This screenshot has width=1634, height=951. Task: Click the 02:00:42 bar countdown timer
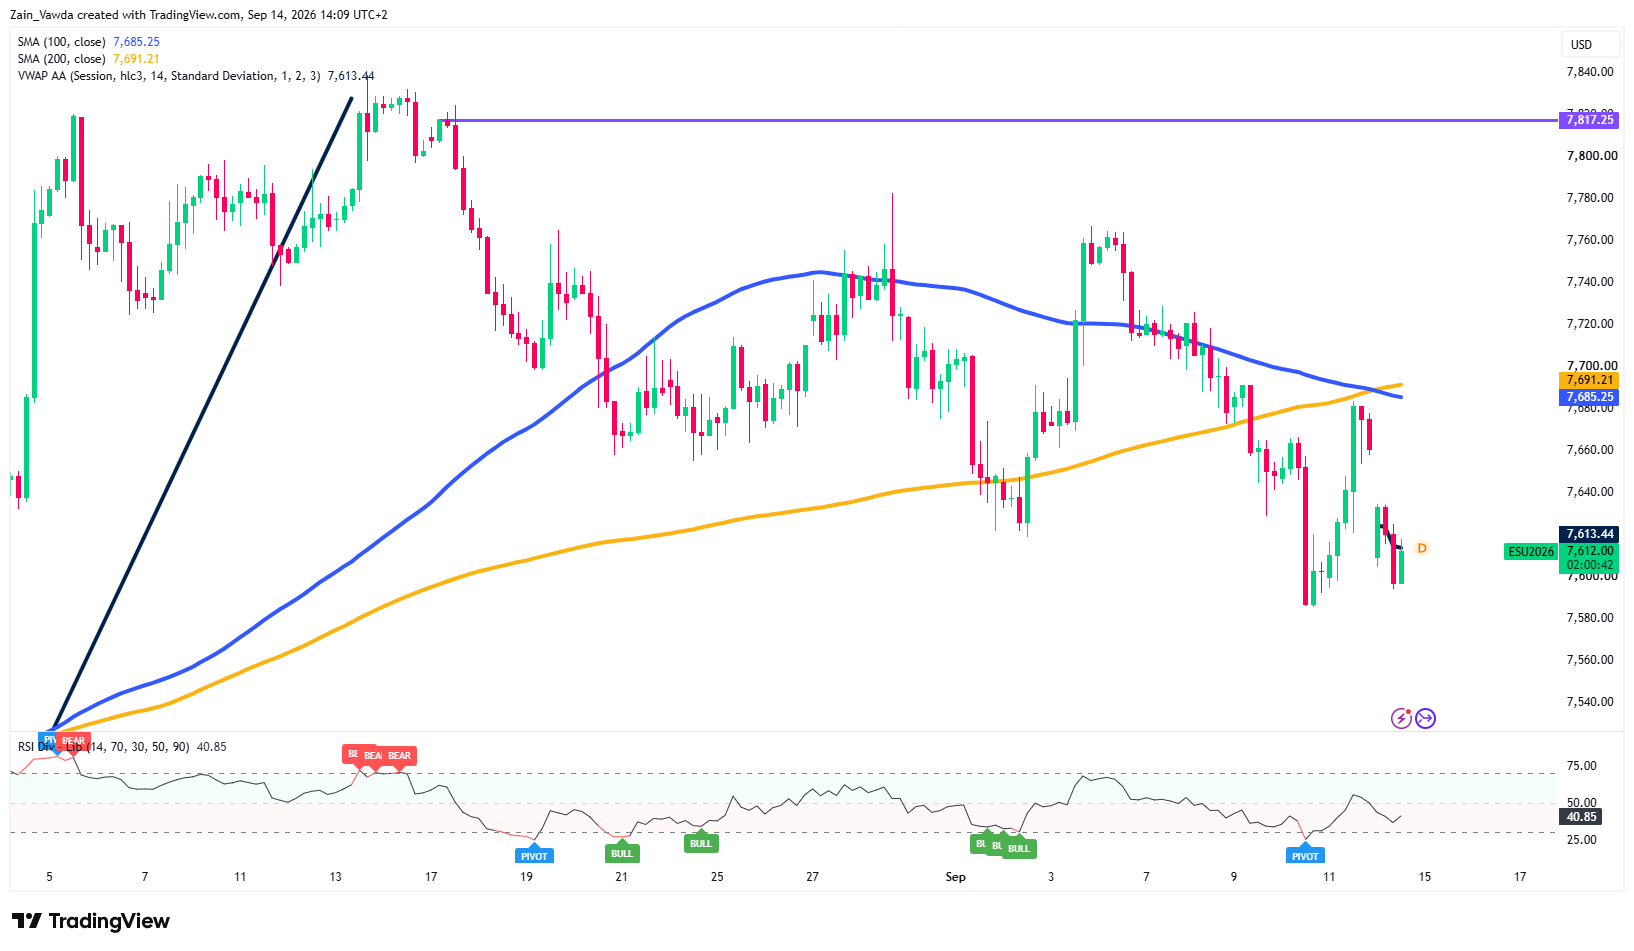[x=1590, y=565]
